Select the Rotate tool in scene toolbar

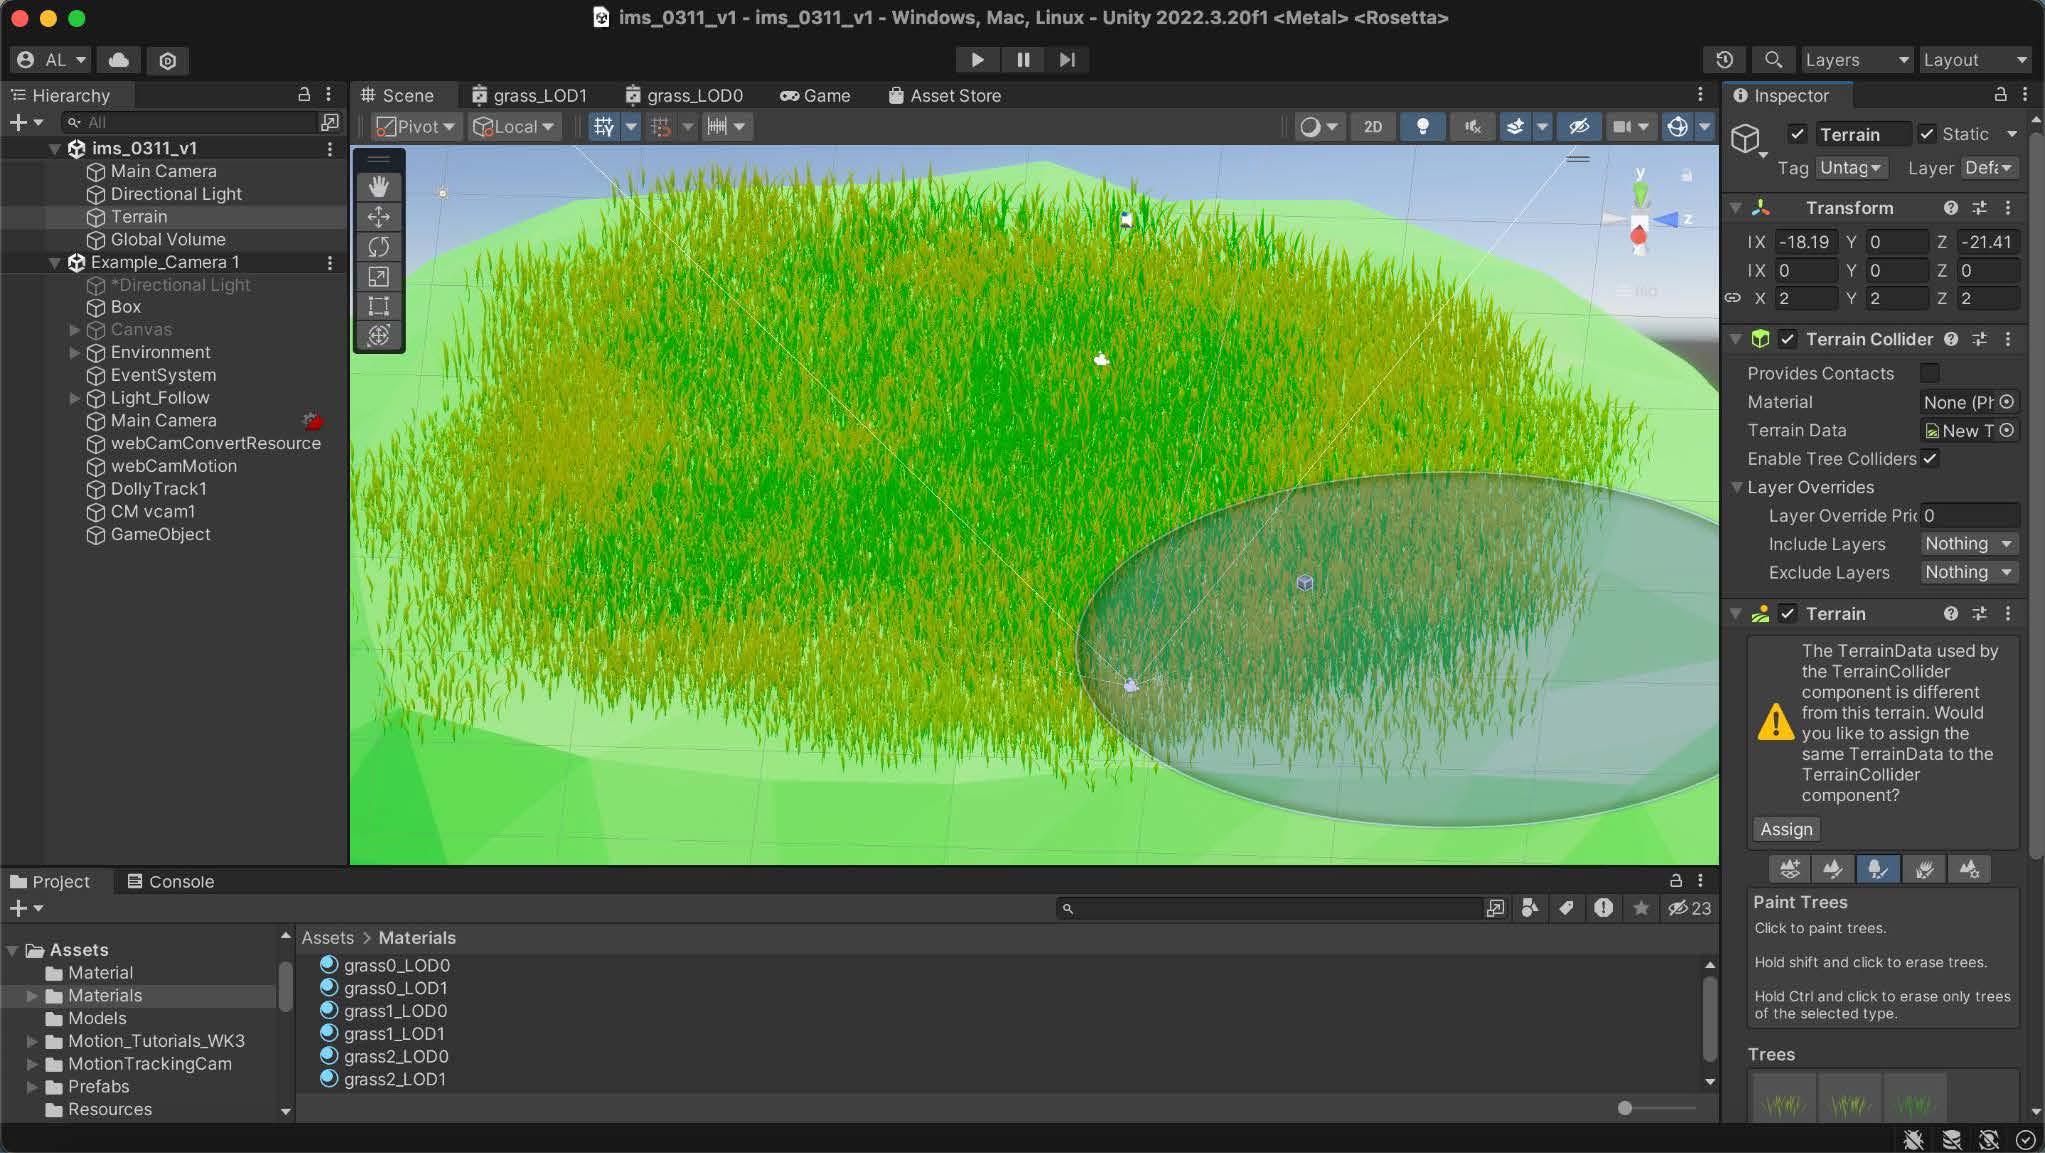[x=378, y=246]
